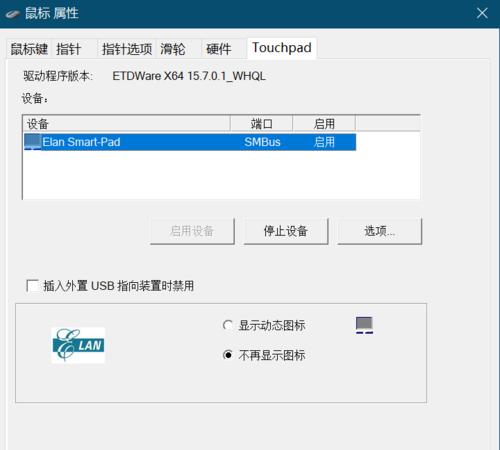Switch to the 指针选项 tab

(127, 49)
